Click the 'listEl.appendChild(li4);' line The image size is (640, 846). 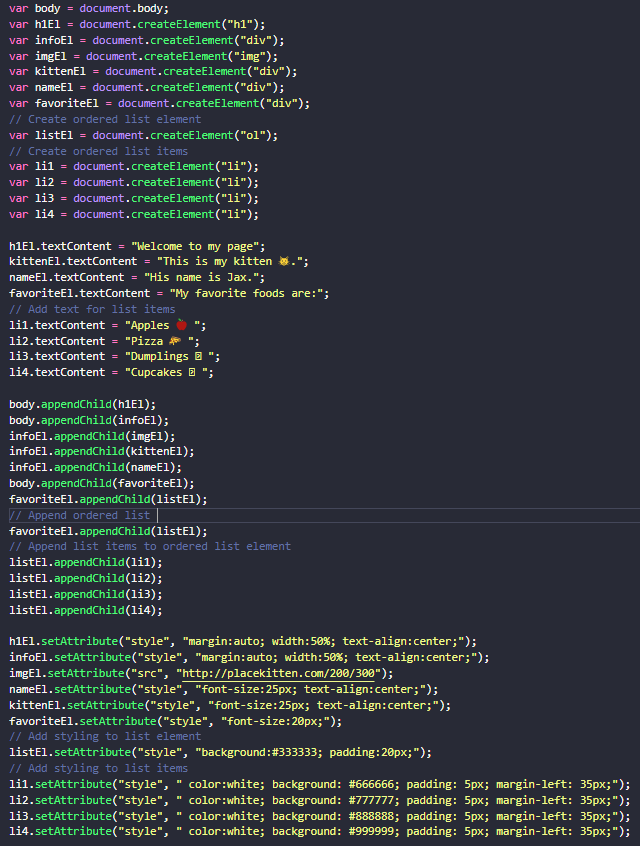point(86,610)
